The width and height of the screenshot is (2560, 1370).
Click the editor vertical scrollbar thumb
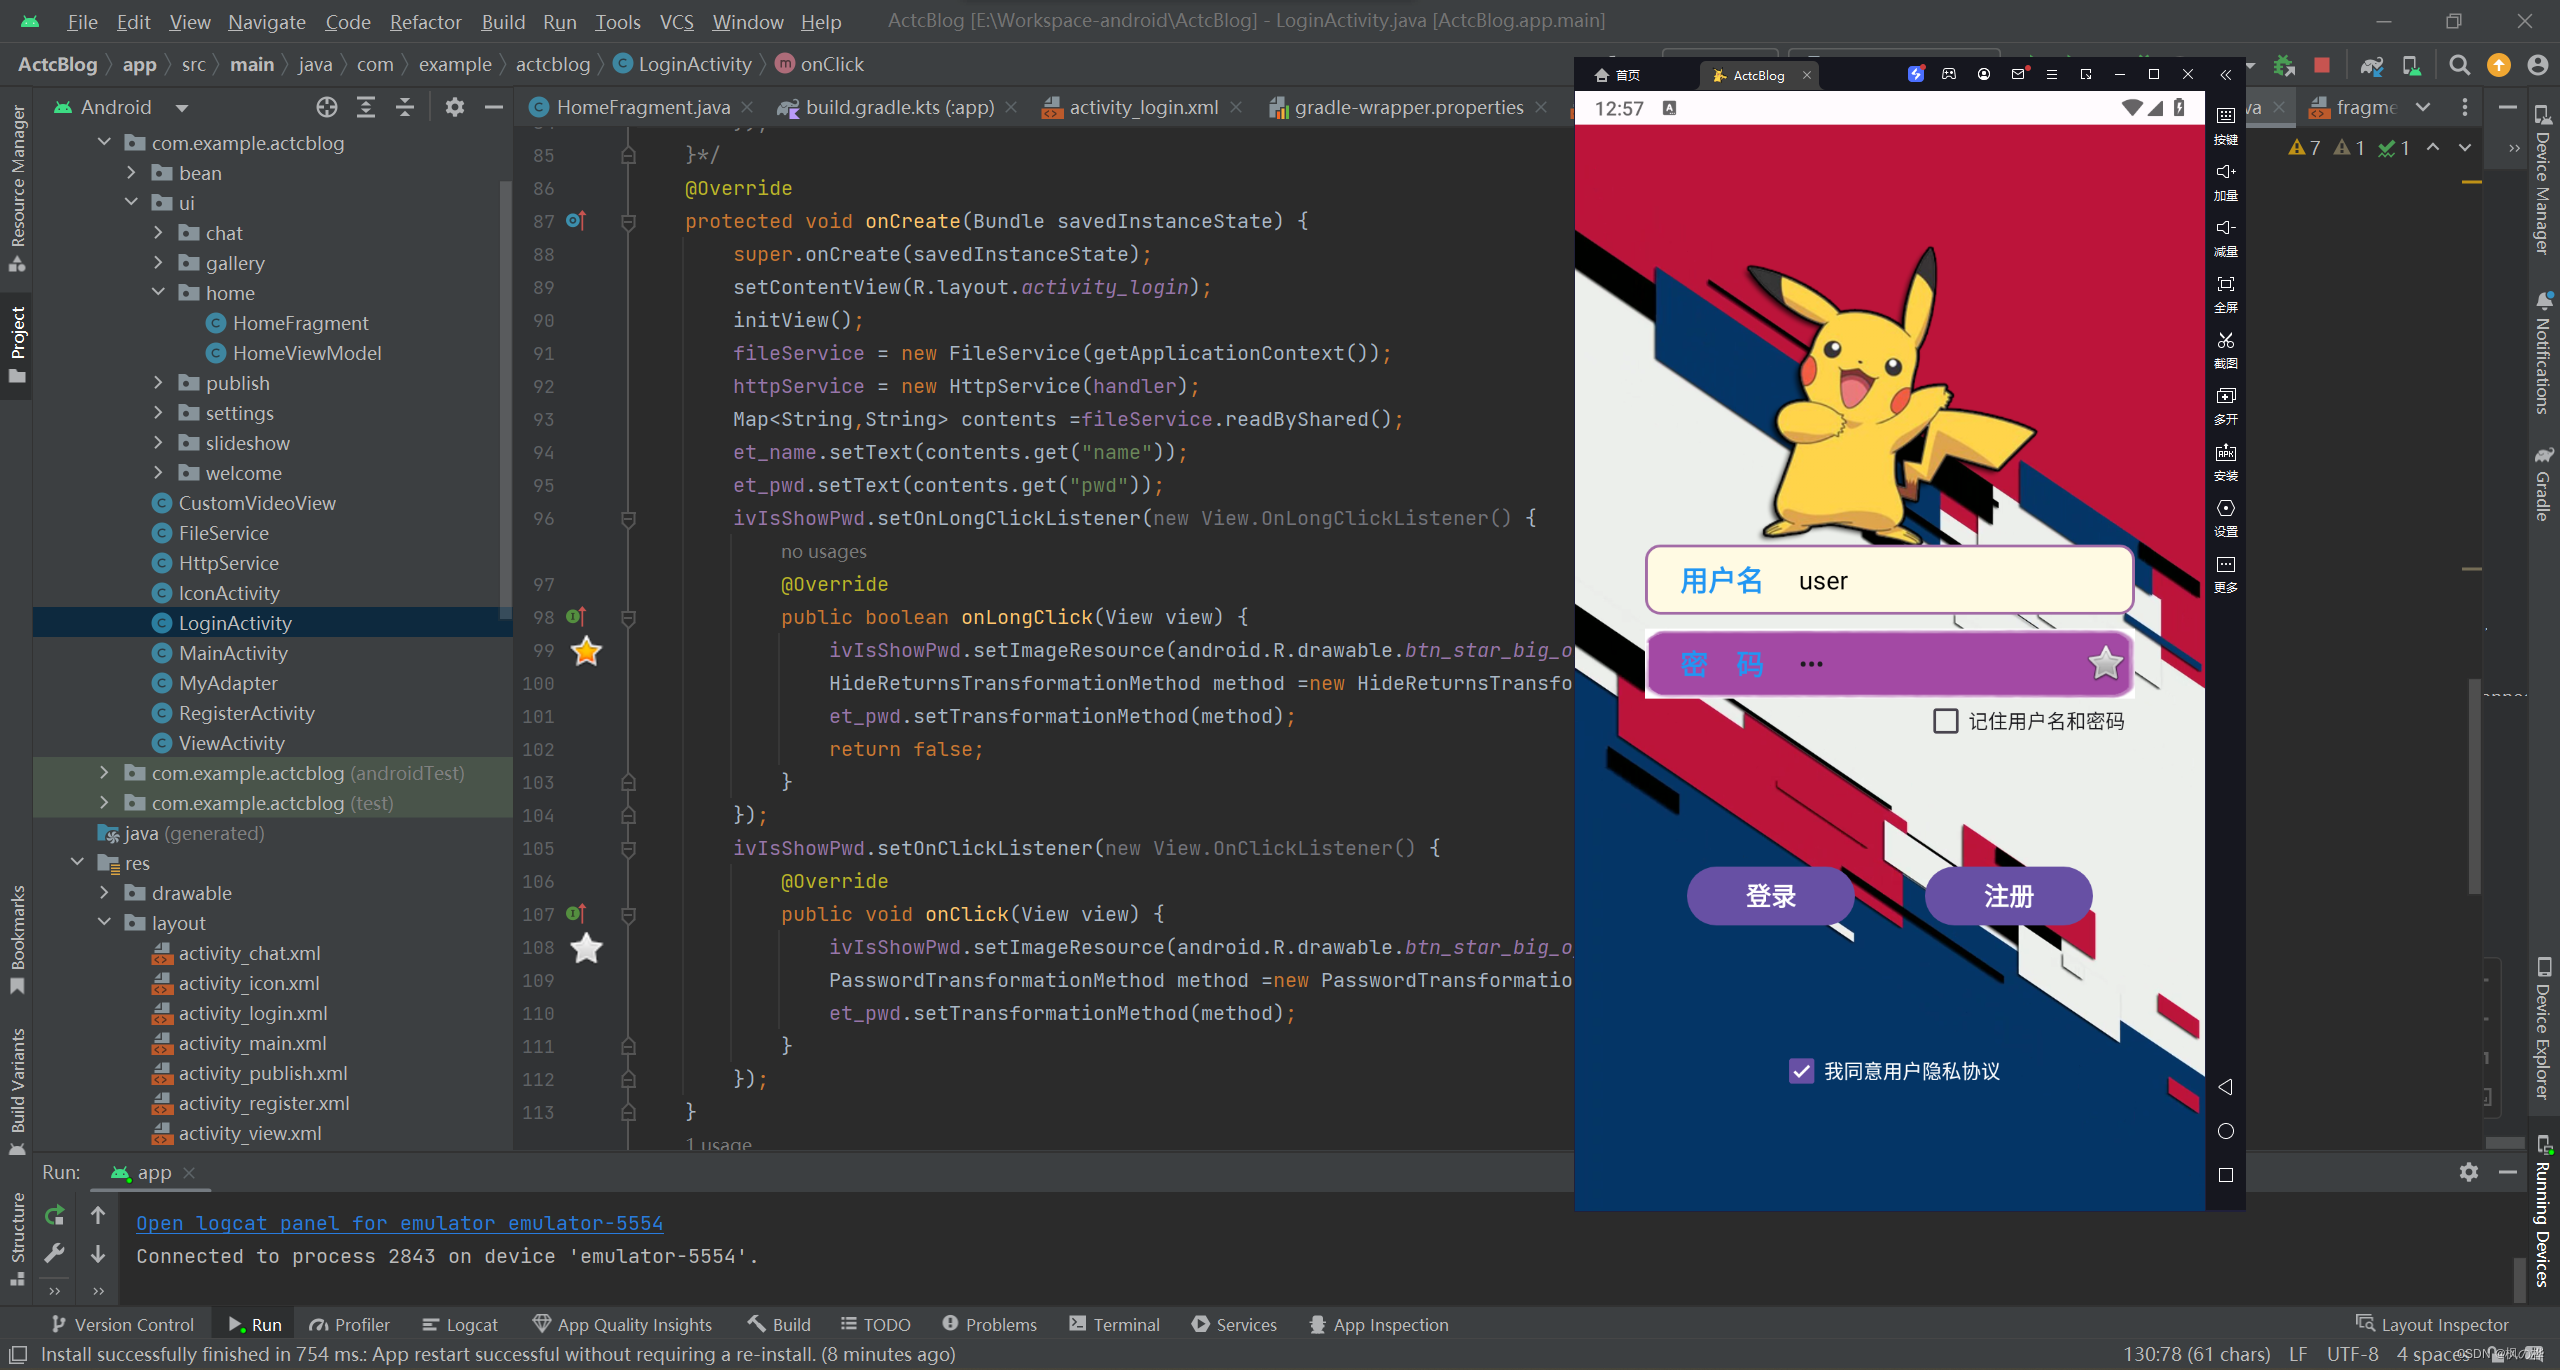pos(2474,788)
